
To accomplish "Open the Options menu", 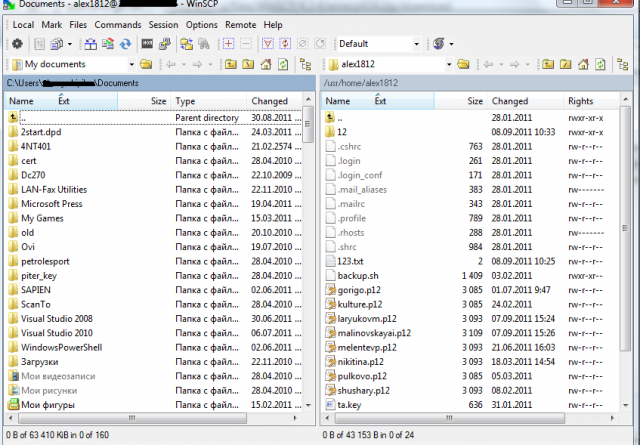I will 202,25.
